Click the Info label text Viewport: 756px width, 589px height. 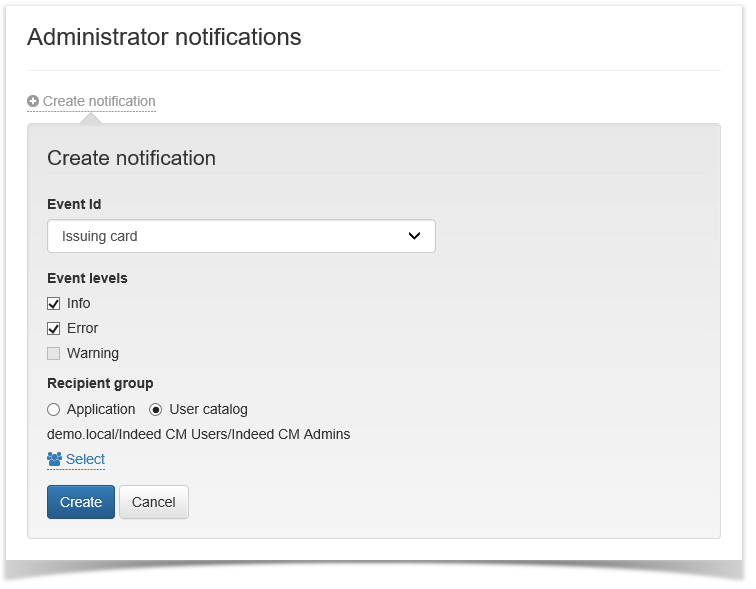[79, 303]
